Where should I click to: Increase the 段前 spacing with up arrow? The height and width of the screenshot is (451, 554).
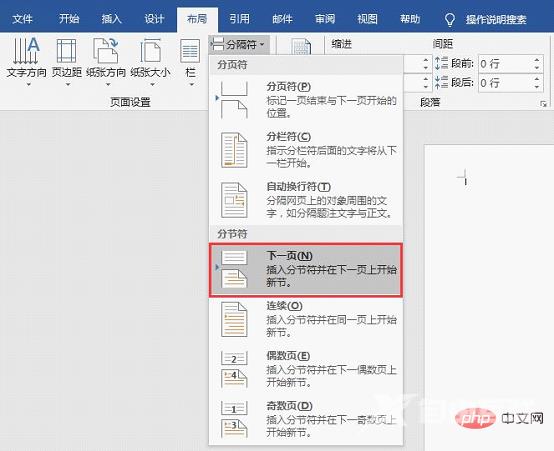click(537, 60)
